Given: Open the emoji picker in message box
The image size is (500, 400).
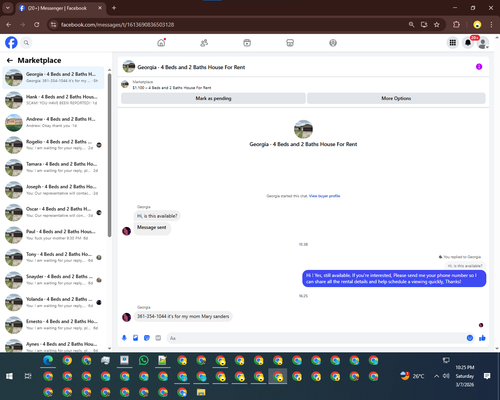Looking at the screenshot, I should [x=470, y=338].
